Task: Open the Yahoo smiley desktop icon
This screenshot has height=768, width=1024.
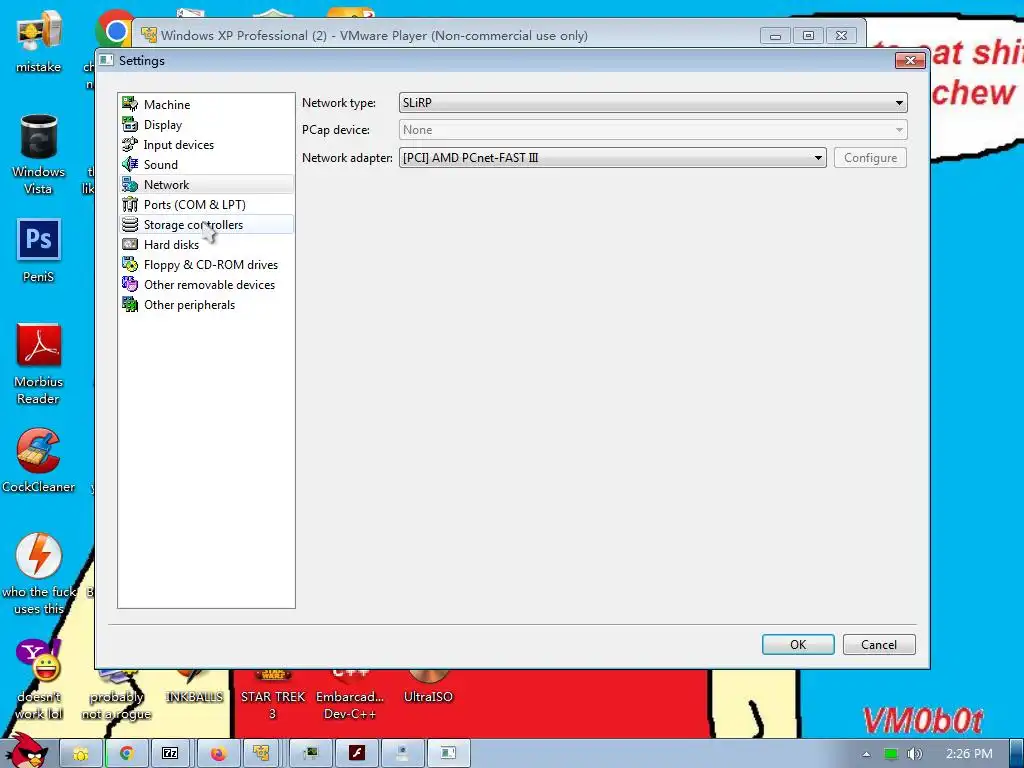Action: (x=39, y=679)
